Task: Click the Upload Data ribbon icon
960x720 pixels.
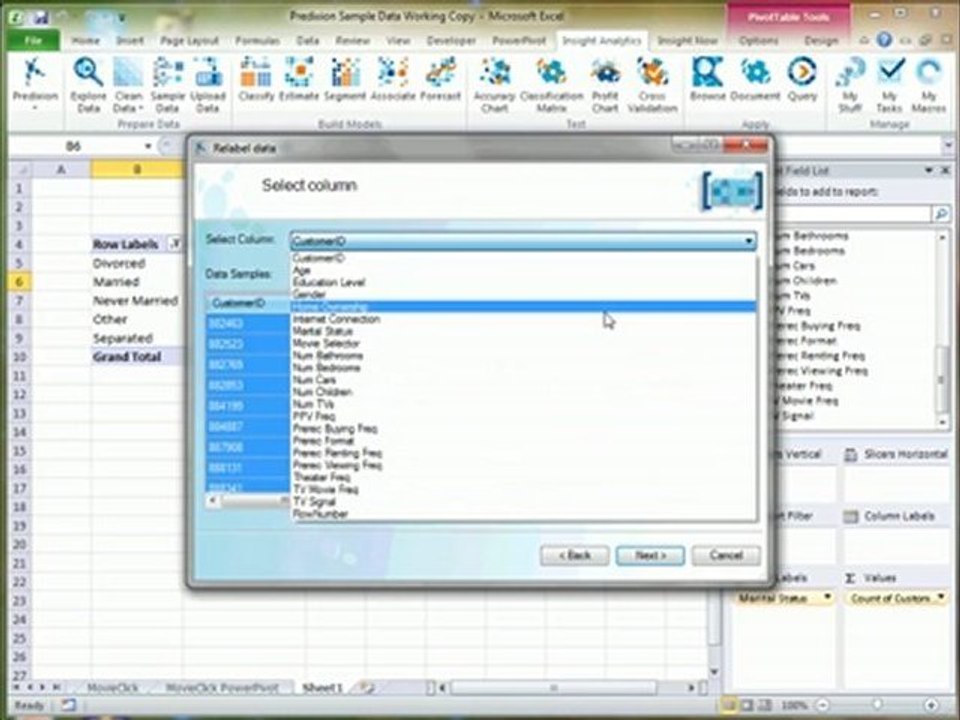Action: pos(208,84)
